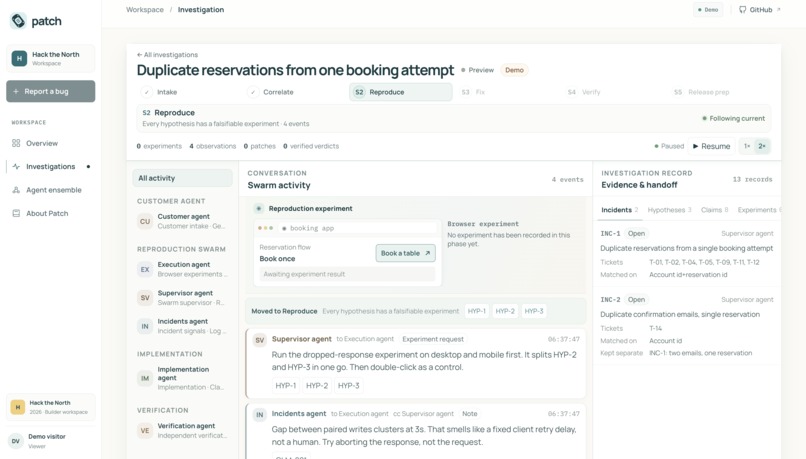The height and width of the screenshot is (459, 806).
Task: Switch to the Incidents record tab
Action: click(619, 210)
